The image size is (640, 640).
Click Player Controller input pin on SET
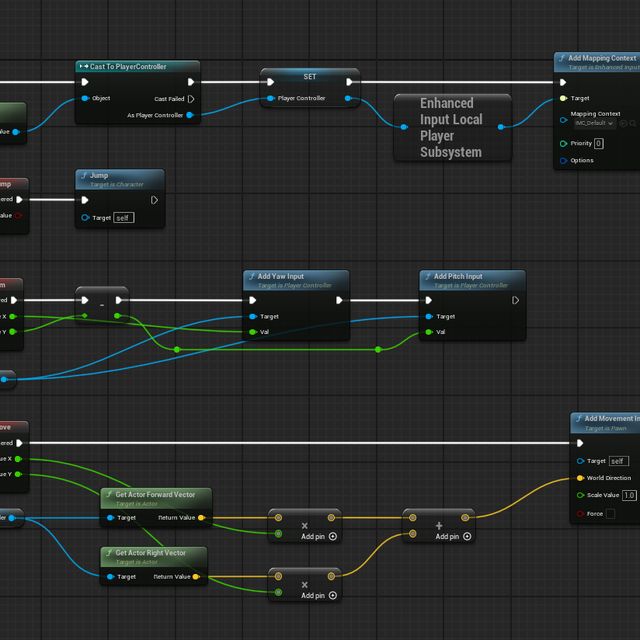coord(270,98)
